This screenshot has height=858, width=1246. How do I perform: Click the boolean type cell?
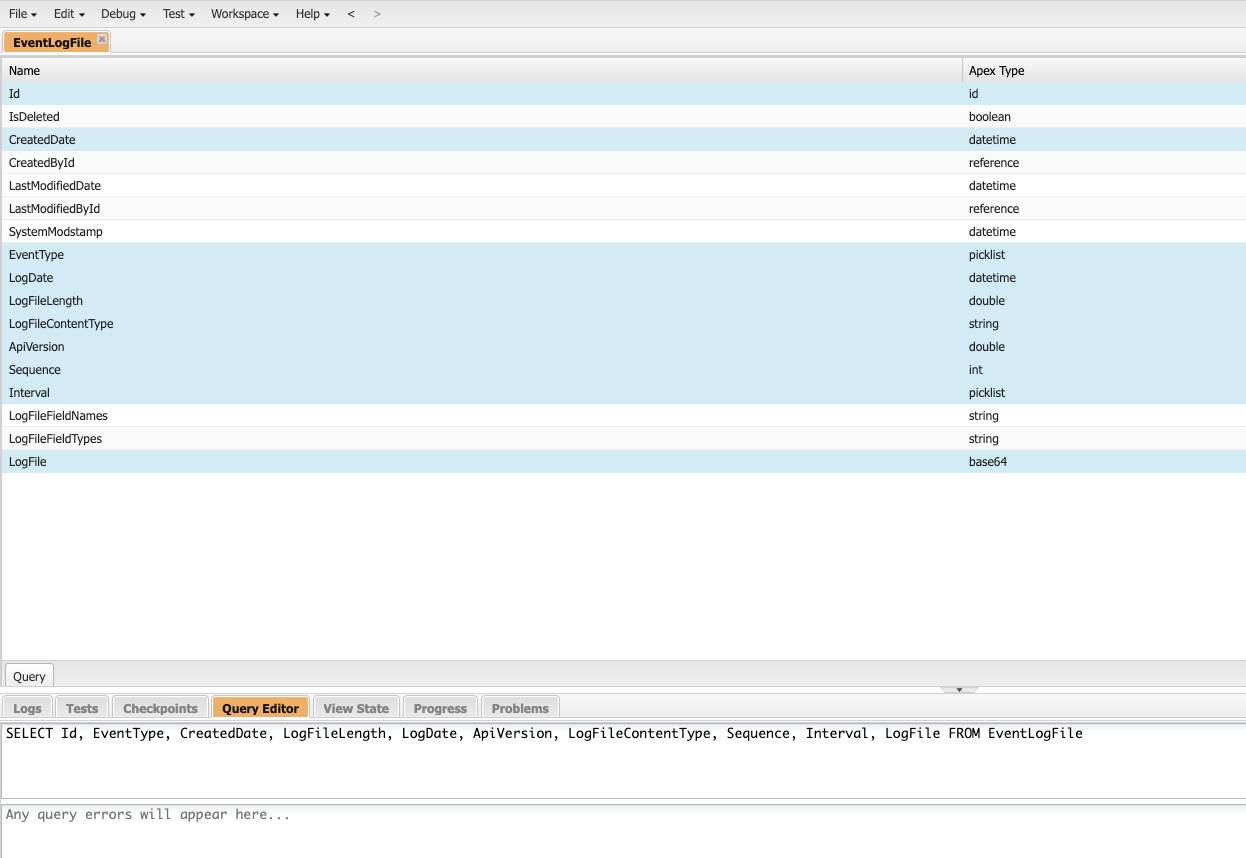tap(1104, 117)
